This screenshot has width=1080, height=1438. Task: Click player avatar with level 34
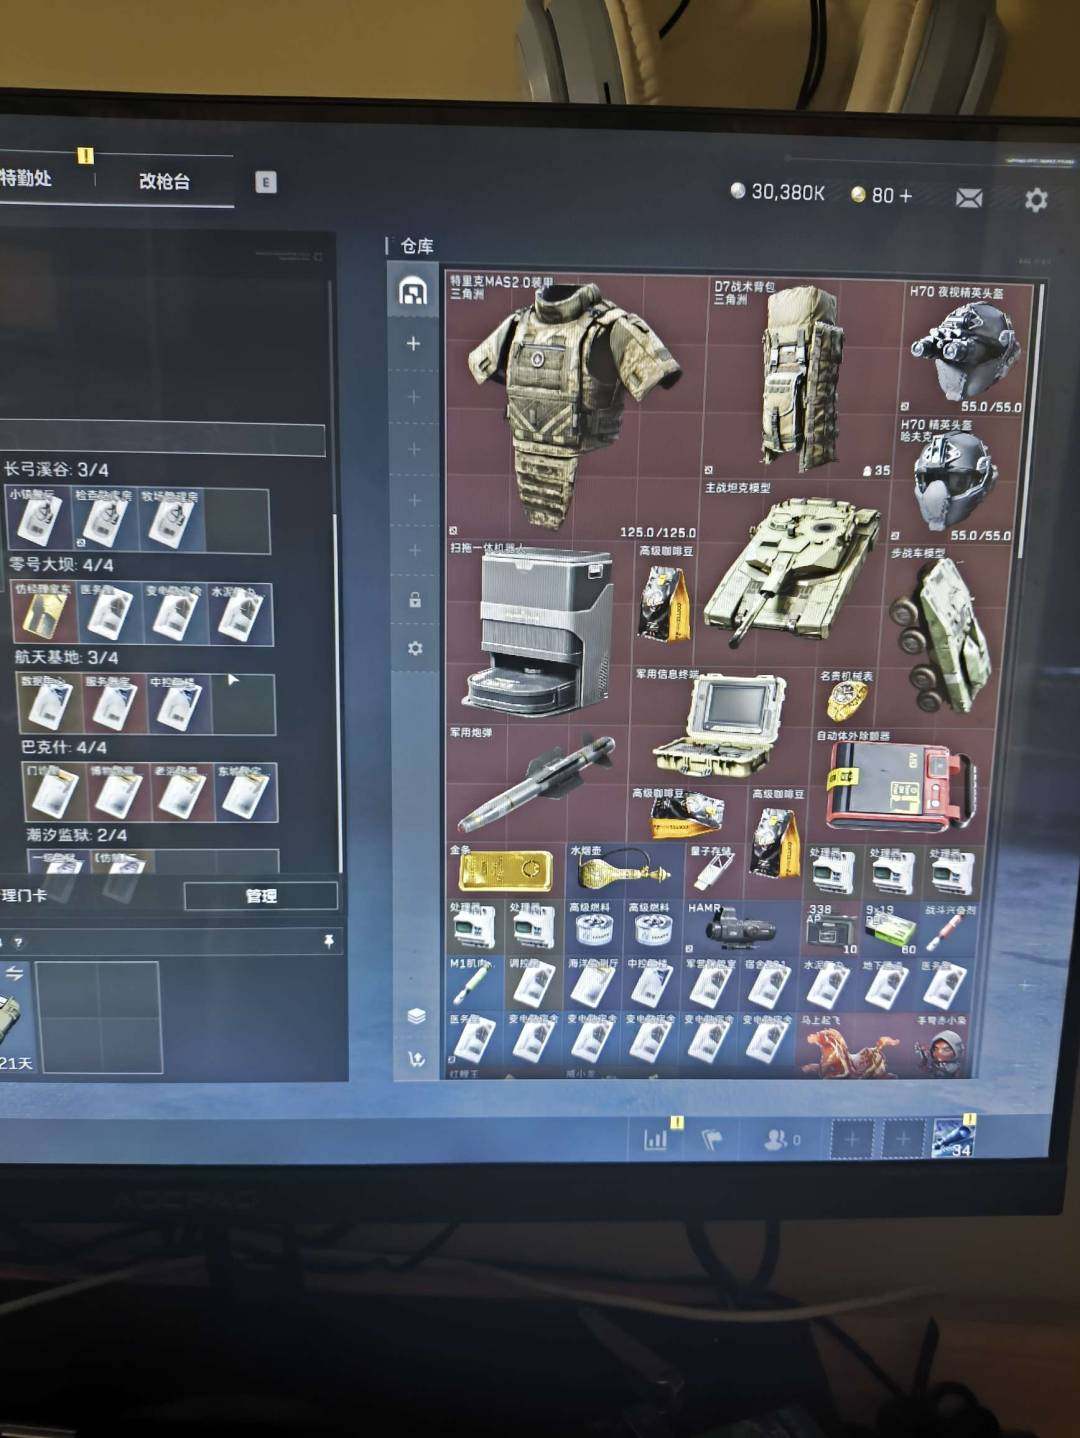tap(951, 1138)
